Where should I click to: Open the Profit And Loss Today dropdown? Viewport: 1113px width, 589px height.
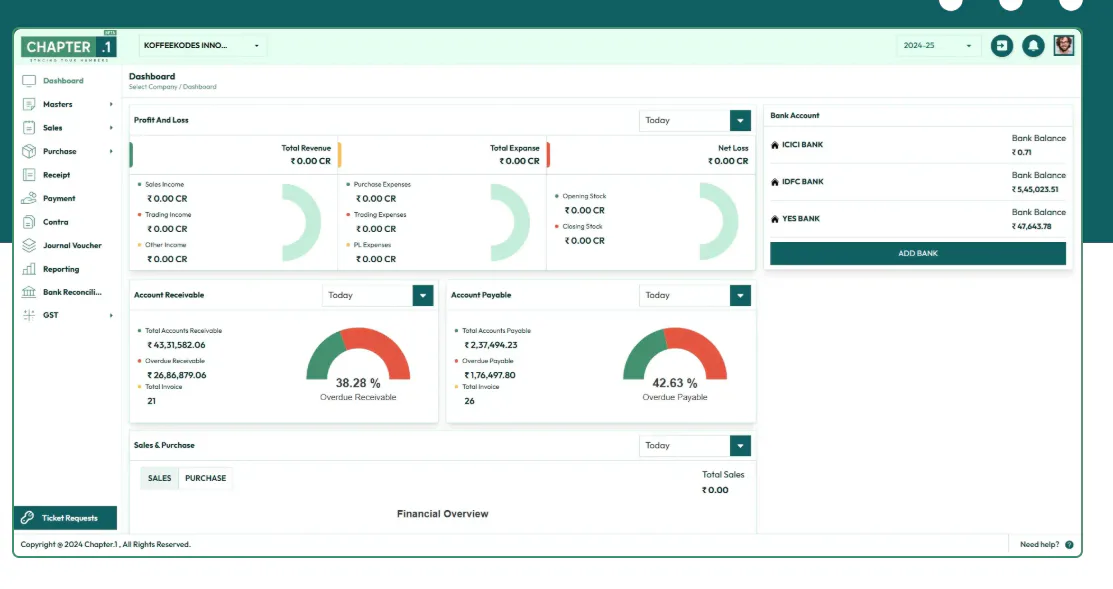tap(695, 120)
